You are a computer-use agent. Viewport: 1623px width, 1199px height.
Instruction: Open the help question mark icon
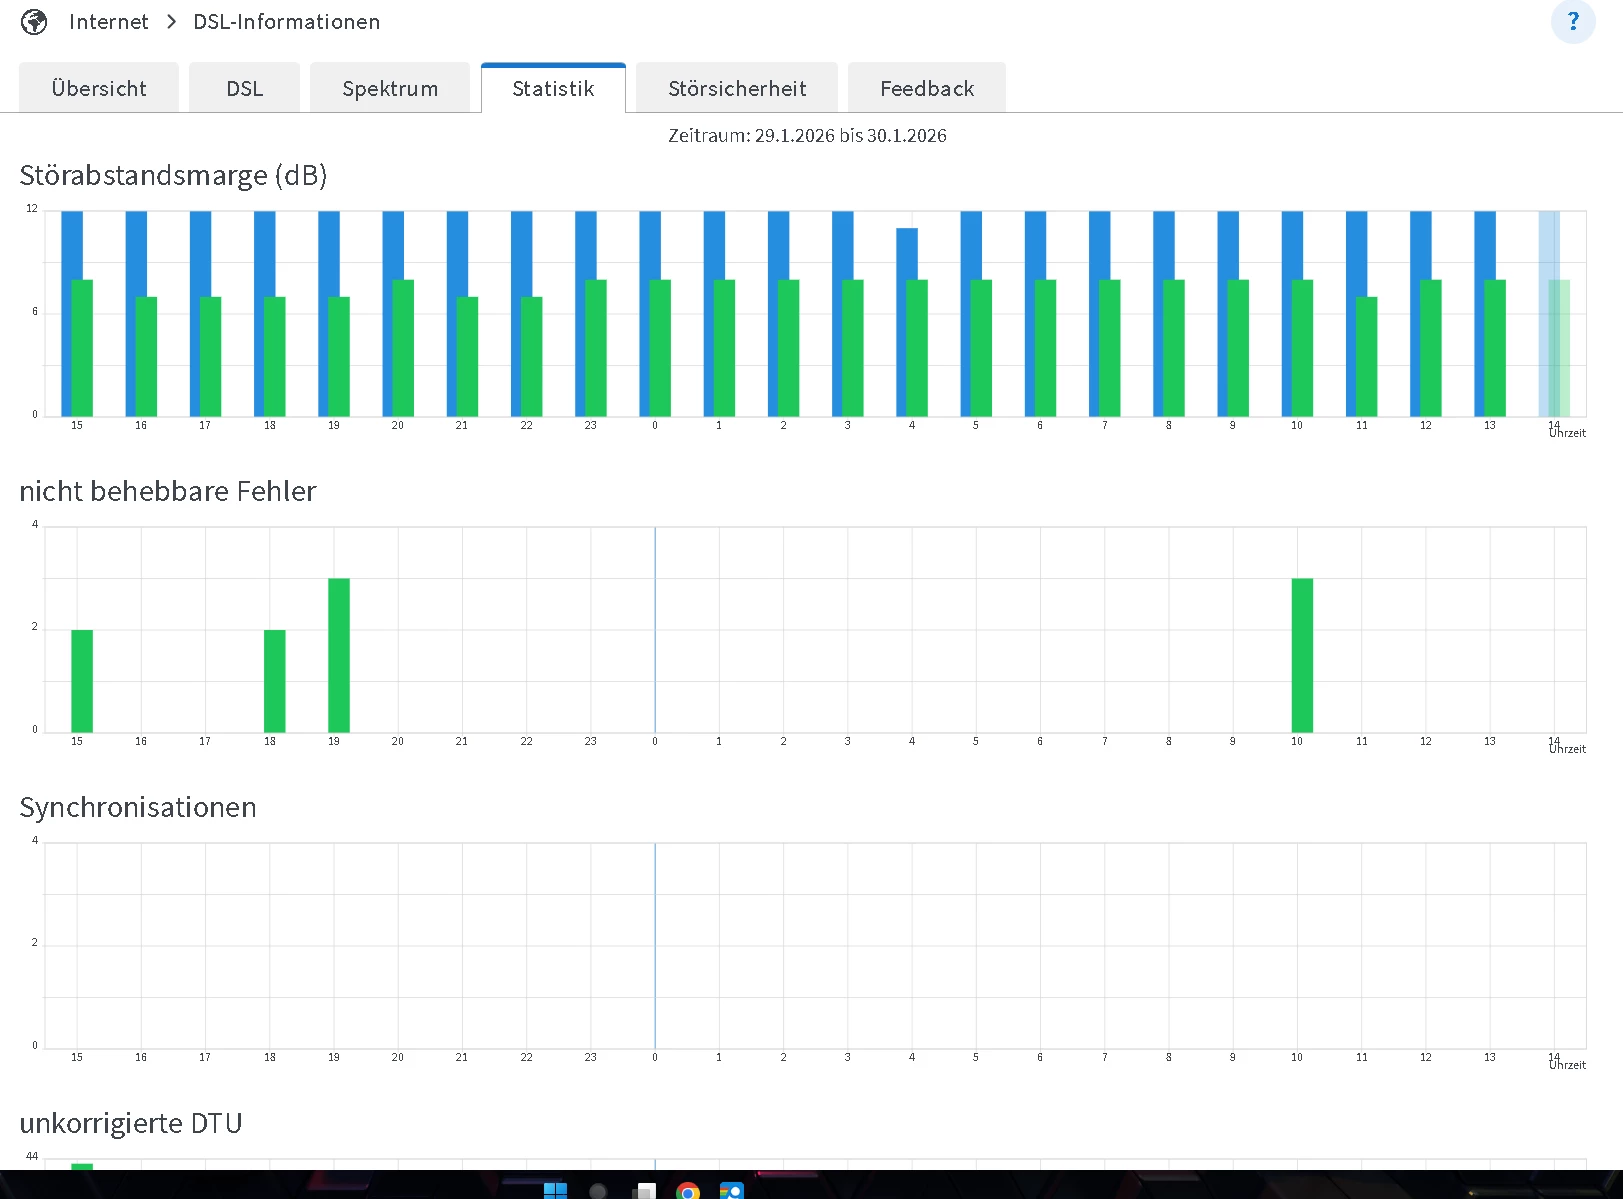[x=1573, y=21]
